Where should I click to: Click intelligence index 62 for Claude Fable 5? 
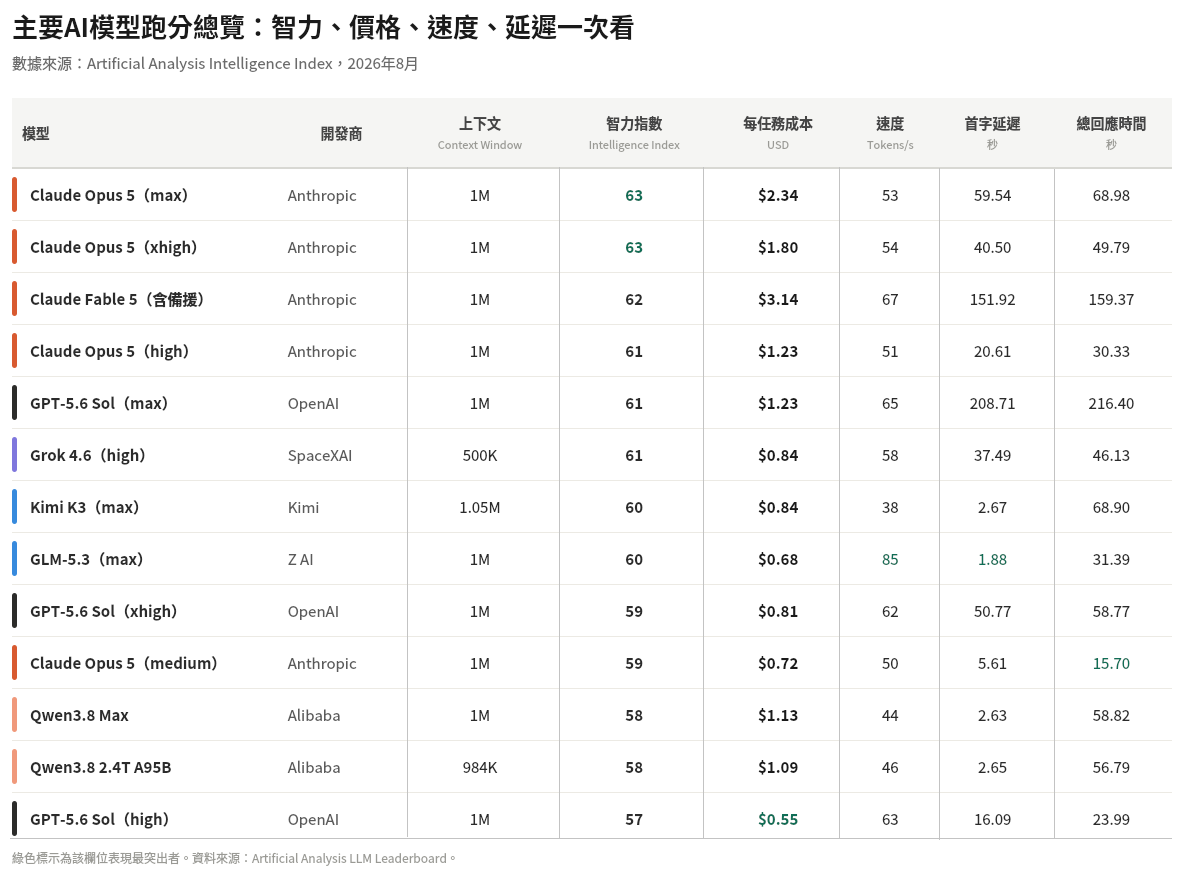(634, 299)
